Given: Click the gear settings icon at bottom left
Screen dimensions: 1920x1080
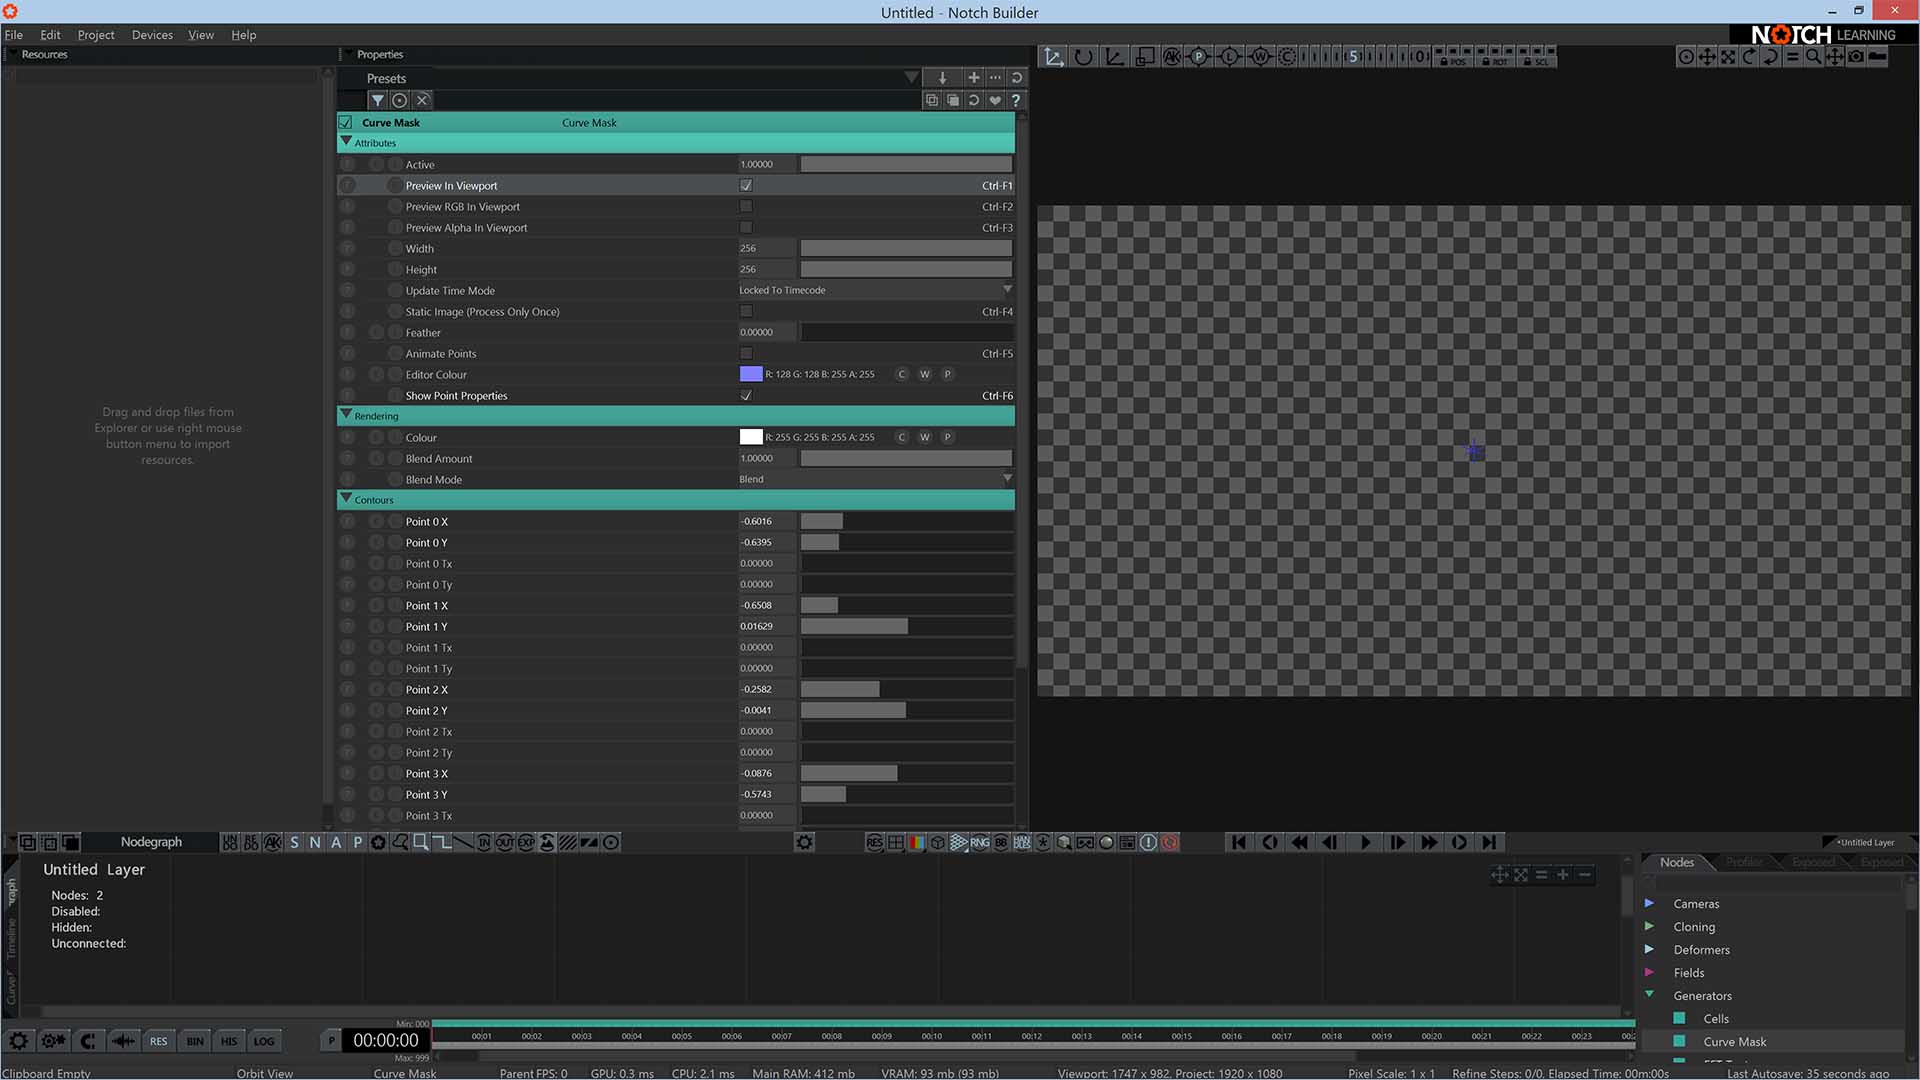Looking at the screenshot, I should (x=18, y=1041).
